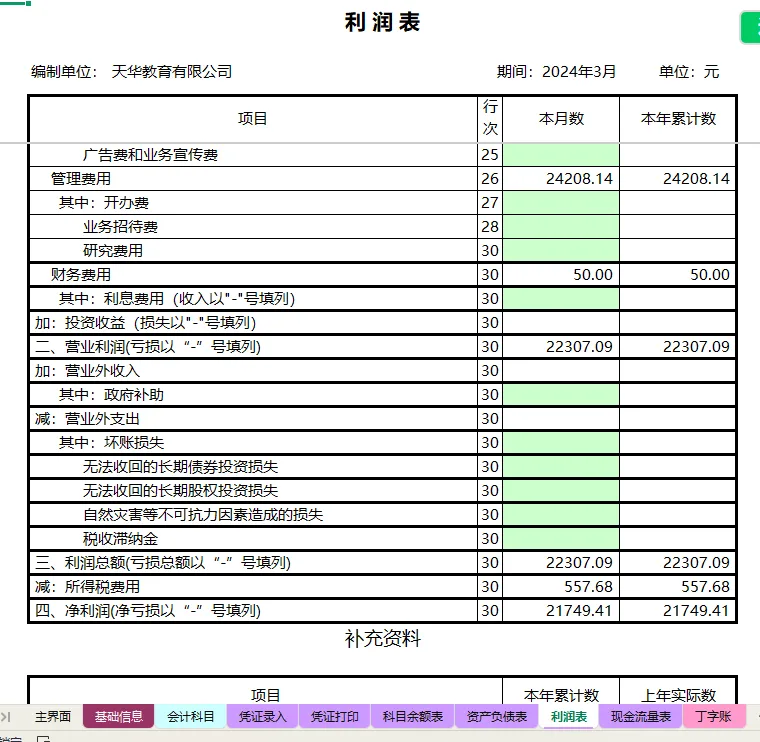Click the last-sheet navigation arrow
The image size is (760, 742).
pyautogui.click(x=6, y=716)
